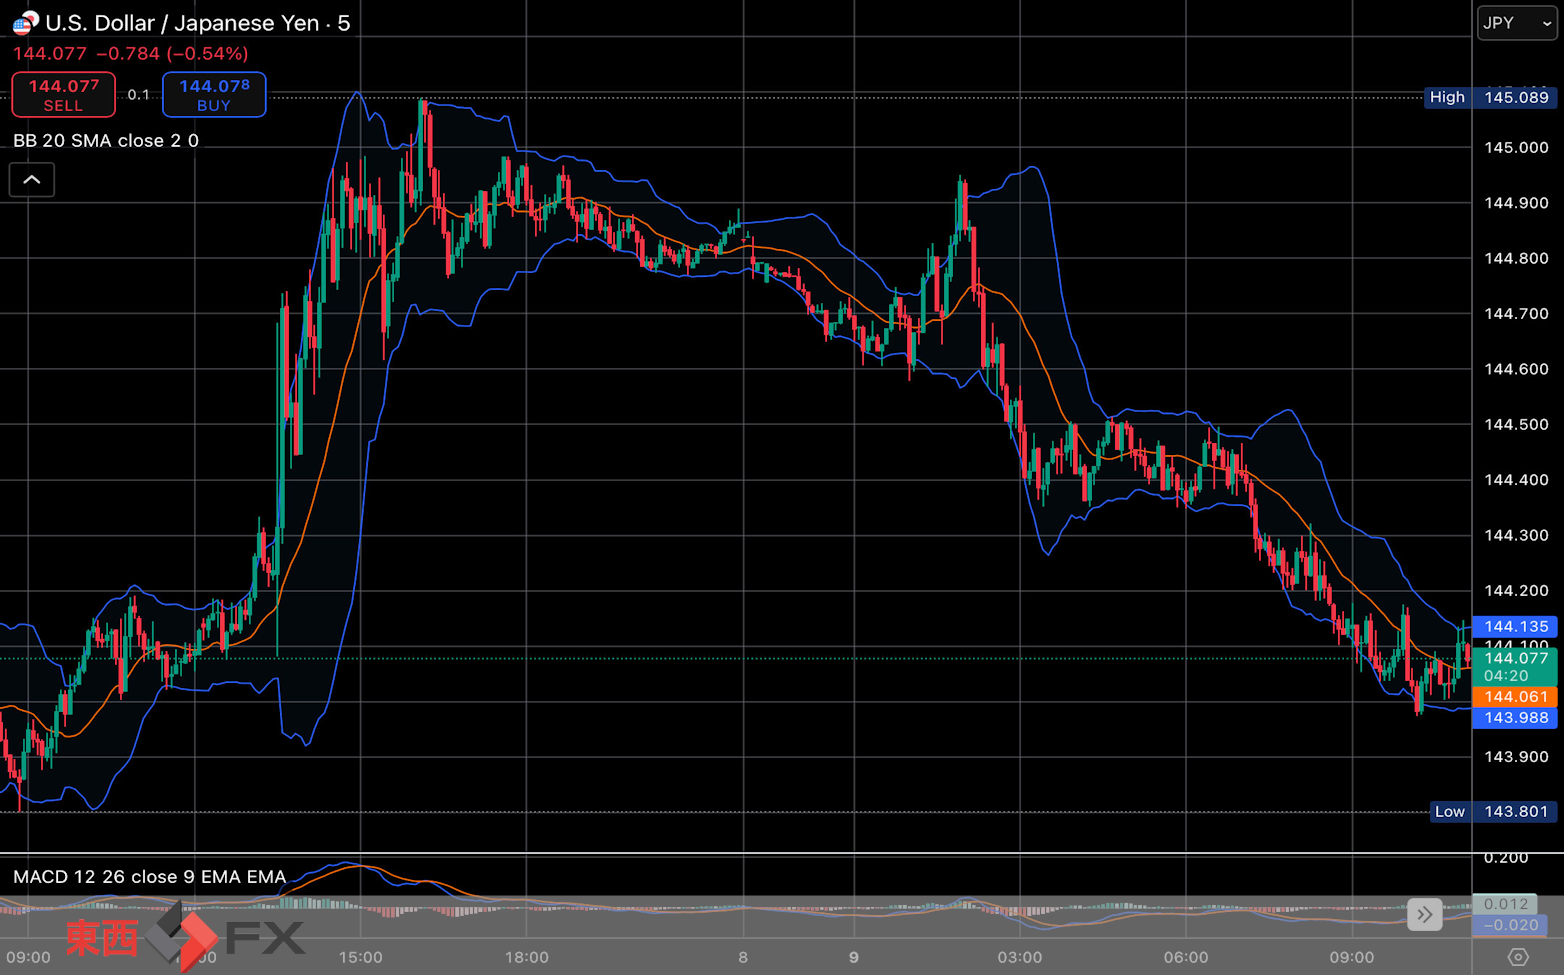
Task: Select the MACD 12 26 close indicator label
Action: click(x=150, y=877)
